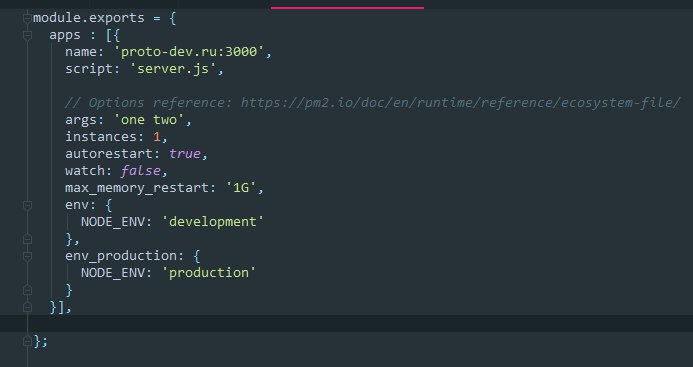Click the 'development' string value
Viewport: 693px width, 367px height.
point(213,222)
